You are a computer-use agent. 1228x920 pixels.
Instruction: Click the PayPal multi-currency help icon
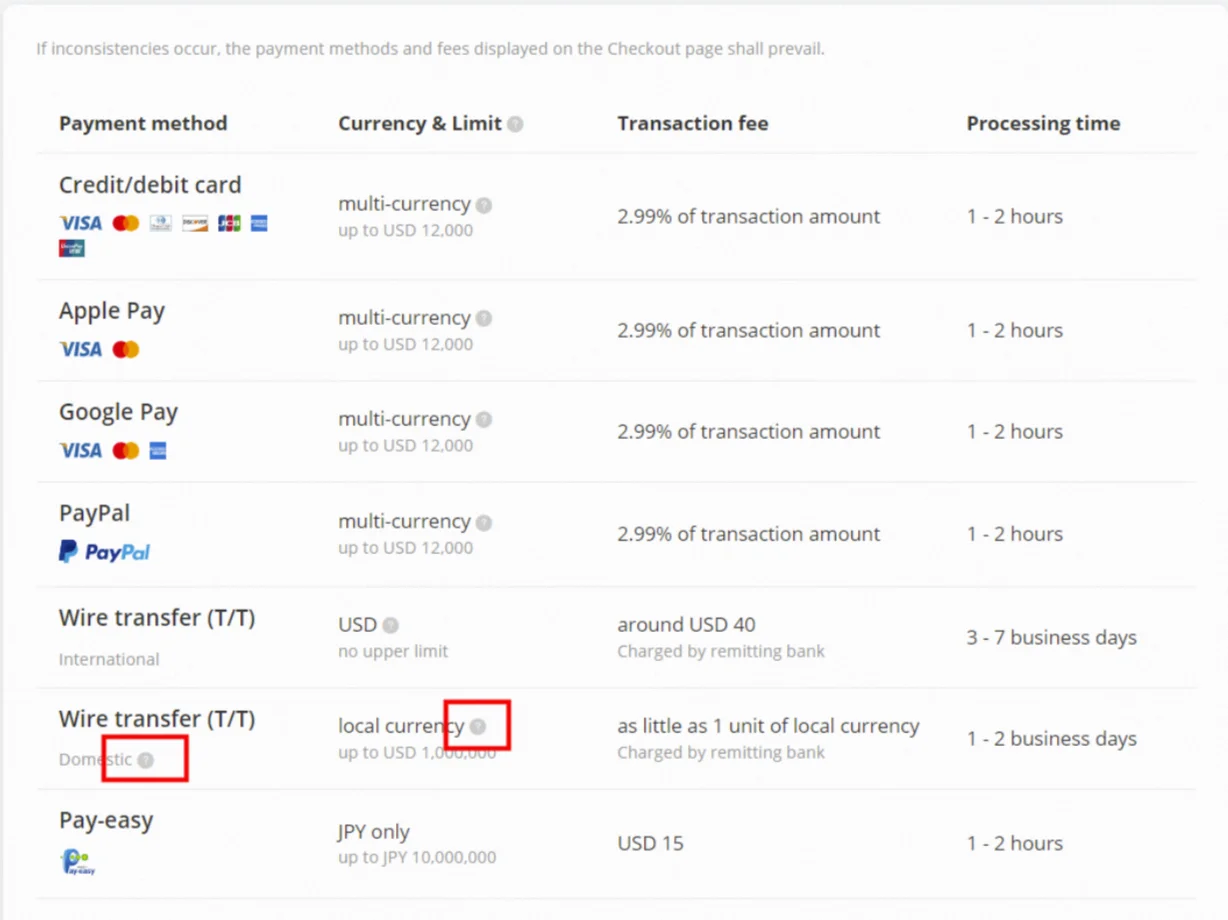(x=484, y=523)
